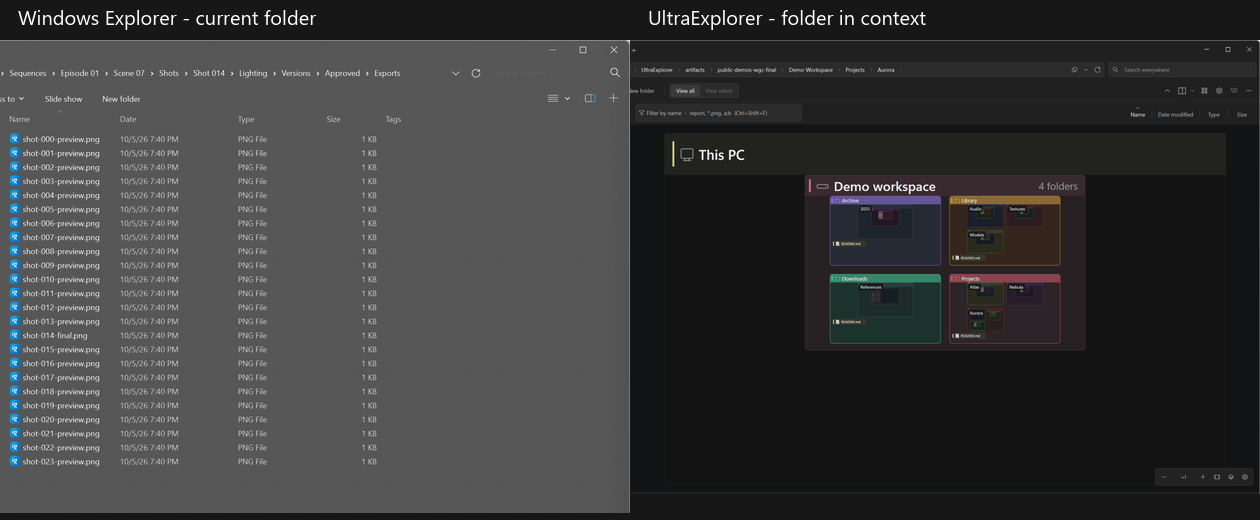Image resolution: width=1260 pixels, height=520 pixels.
Task: Open the Nebula subfolder inside Projects
Action: tap(1025, 294)
